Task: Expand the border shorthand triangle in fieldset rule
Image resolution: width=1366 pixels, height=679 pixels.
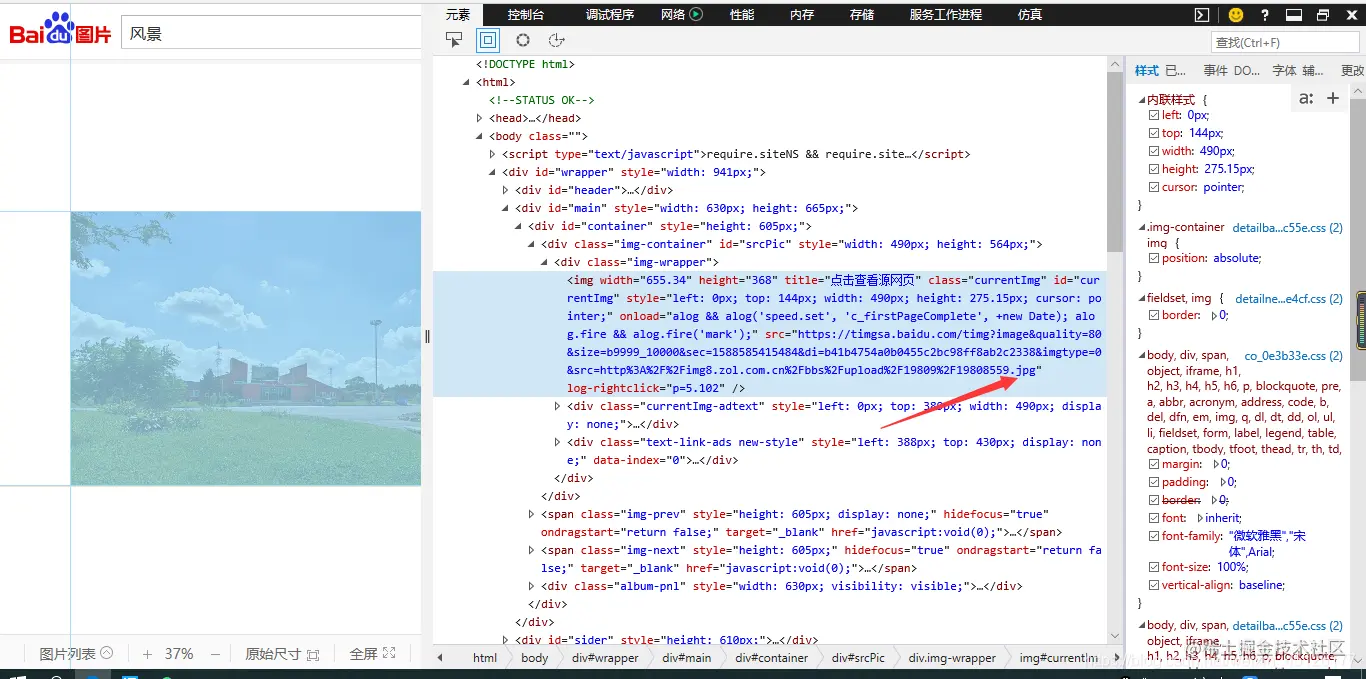Action: (1214, 315)
